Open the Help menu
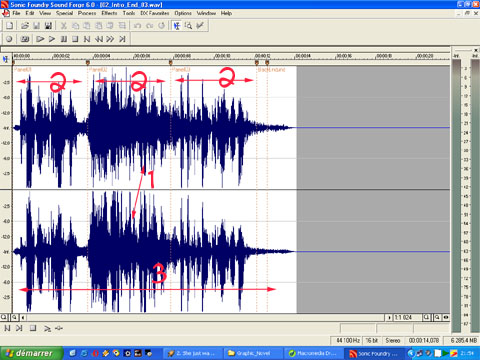Image resolution: width=480 pixels, height=360 pixels. 226,13
